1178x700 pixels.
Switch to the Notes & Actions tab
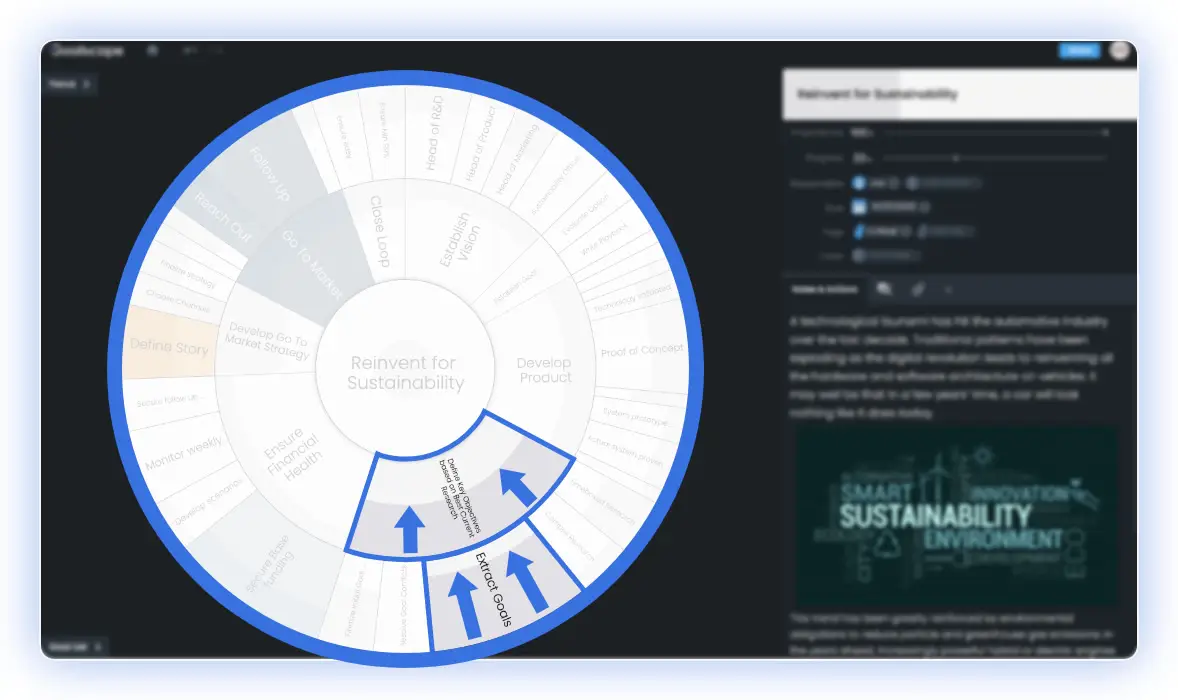tap(823, 288)
